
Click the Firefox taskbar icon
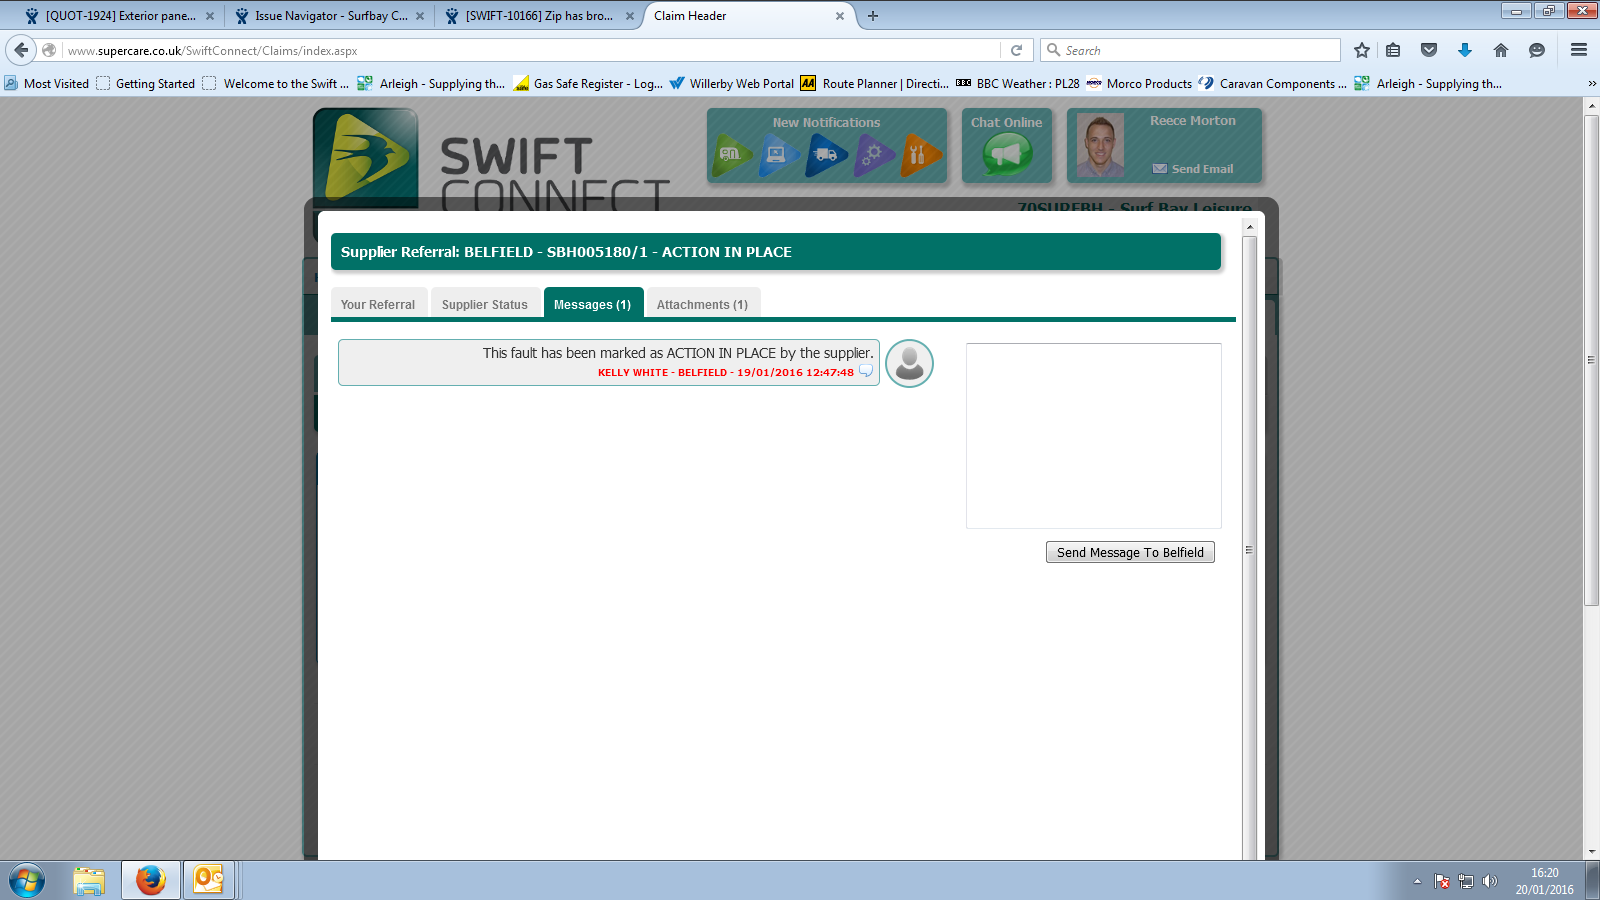151,881
